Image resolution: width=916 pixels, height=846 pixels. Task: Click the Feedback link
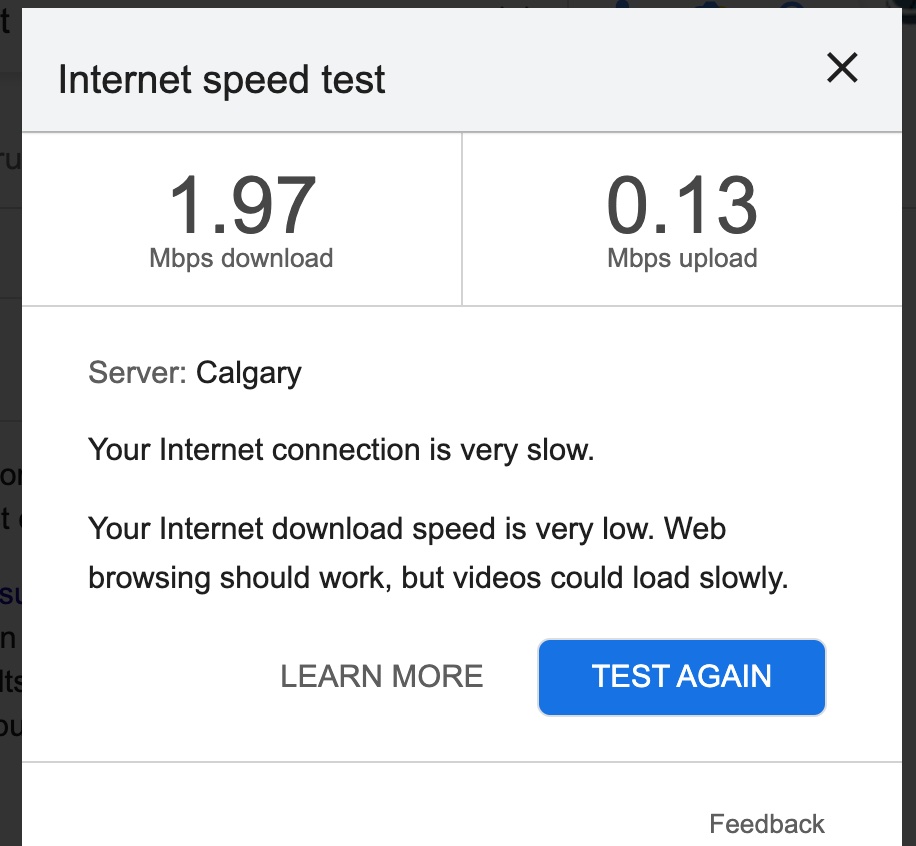[x=766, y=824]
